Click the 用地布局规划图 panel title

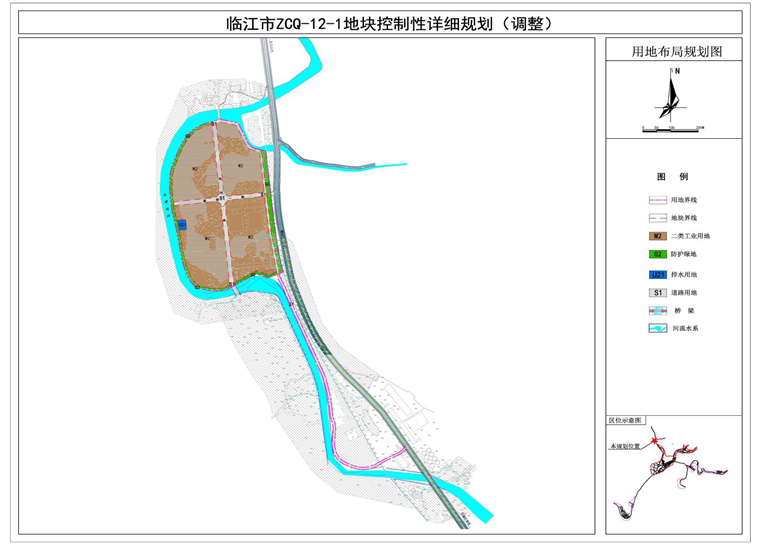tap(673, 48)
